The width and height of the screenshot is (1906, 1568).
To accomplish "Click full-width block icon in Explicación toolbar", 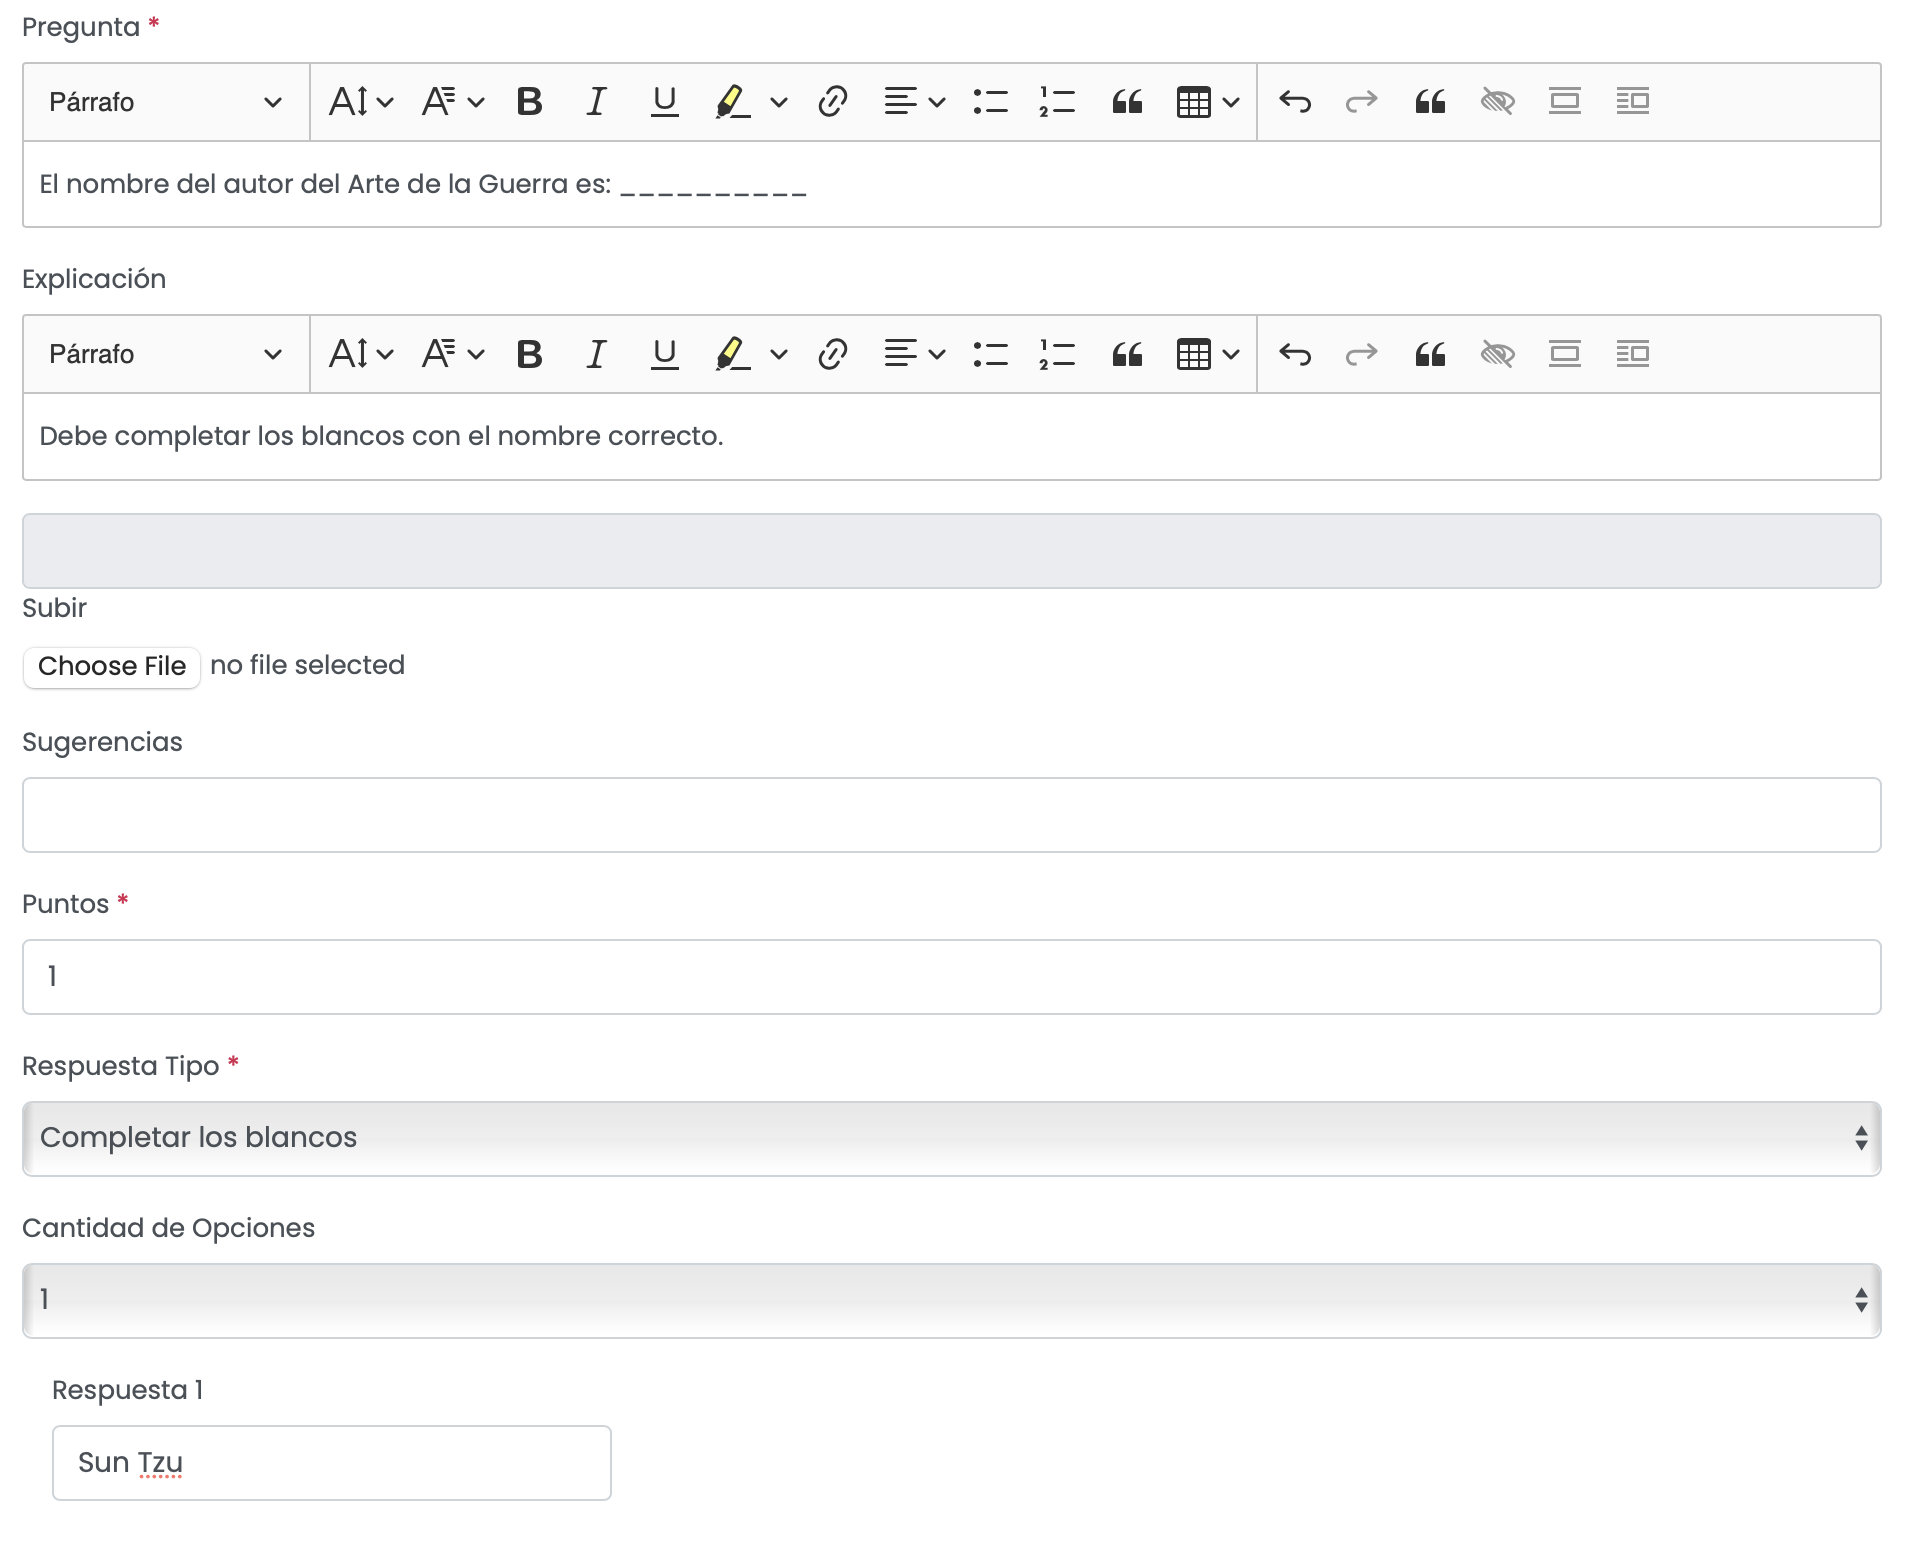I will (1565, 354).
